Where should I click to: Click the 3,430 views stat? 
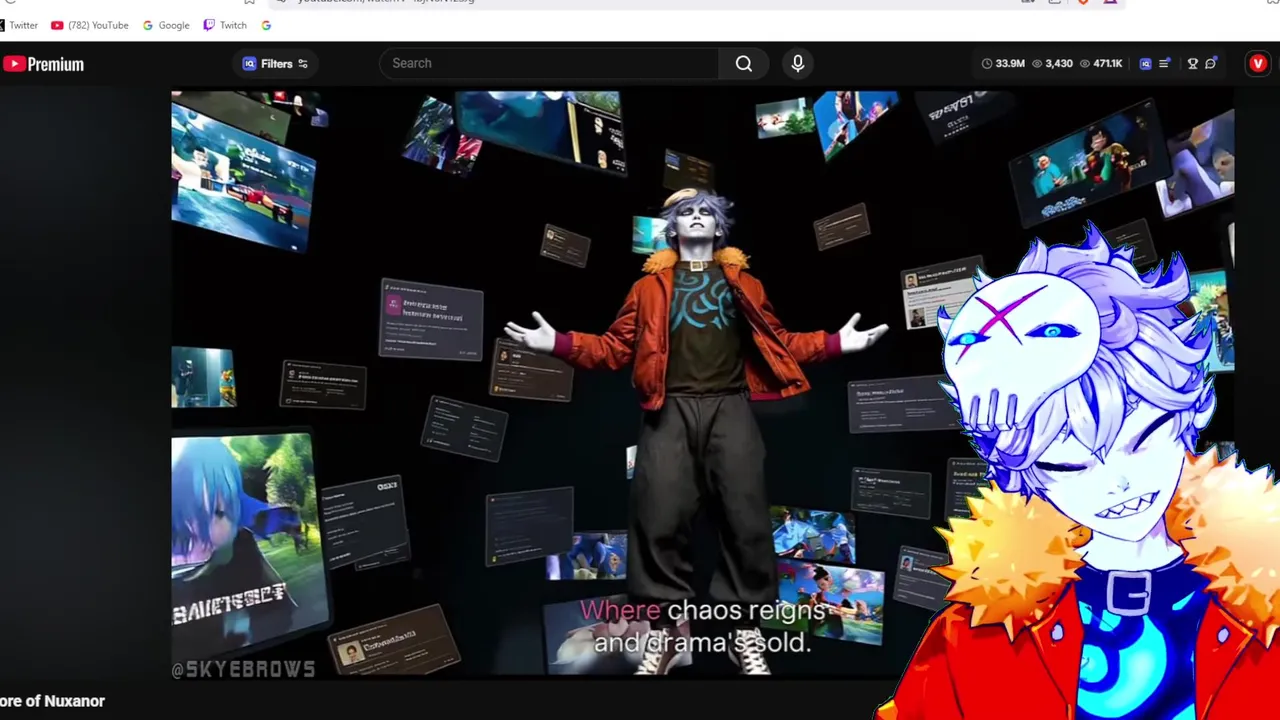click(x=1052, y=64)
